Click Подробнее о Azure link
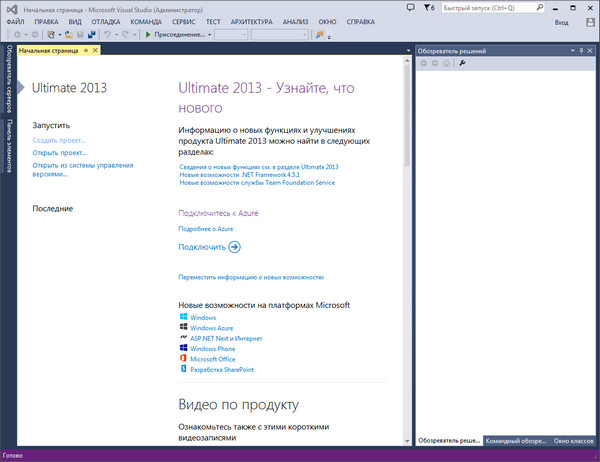The image size is (600, 462). point(205,229)
